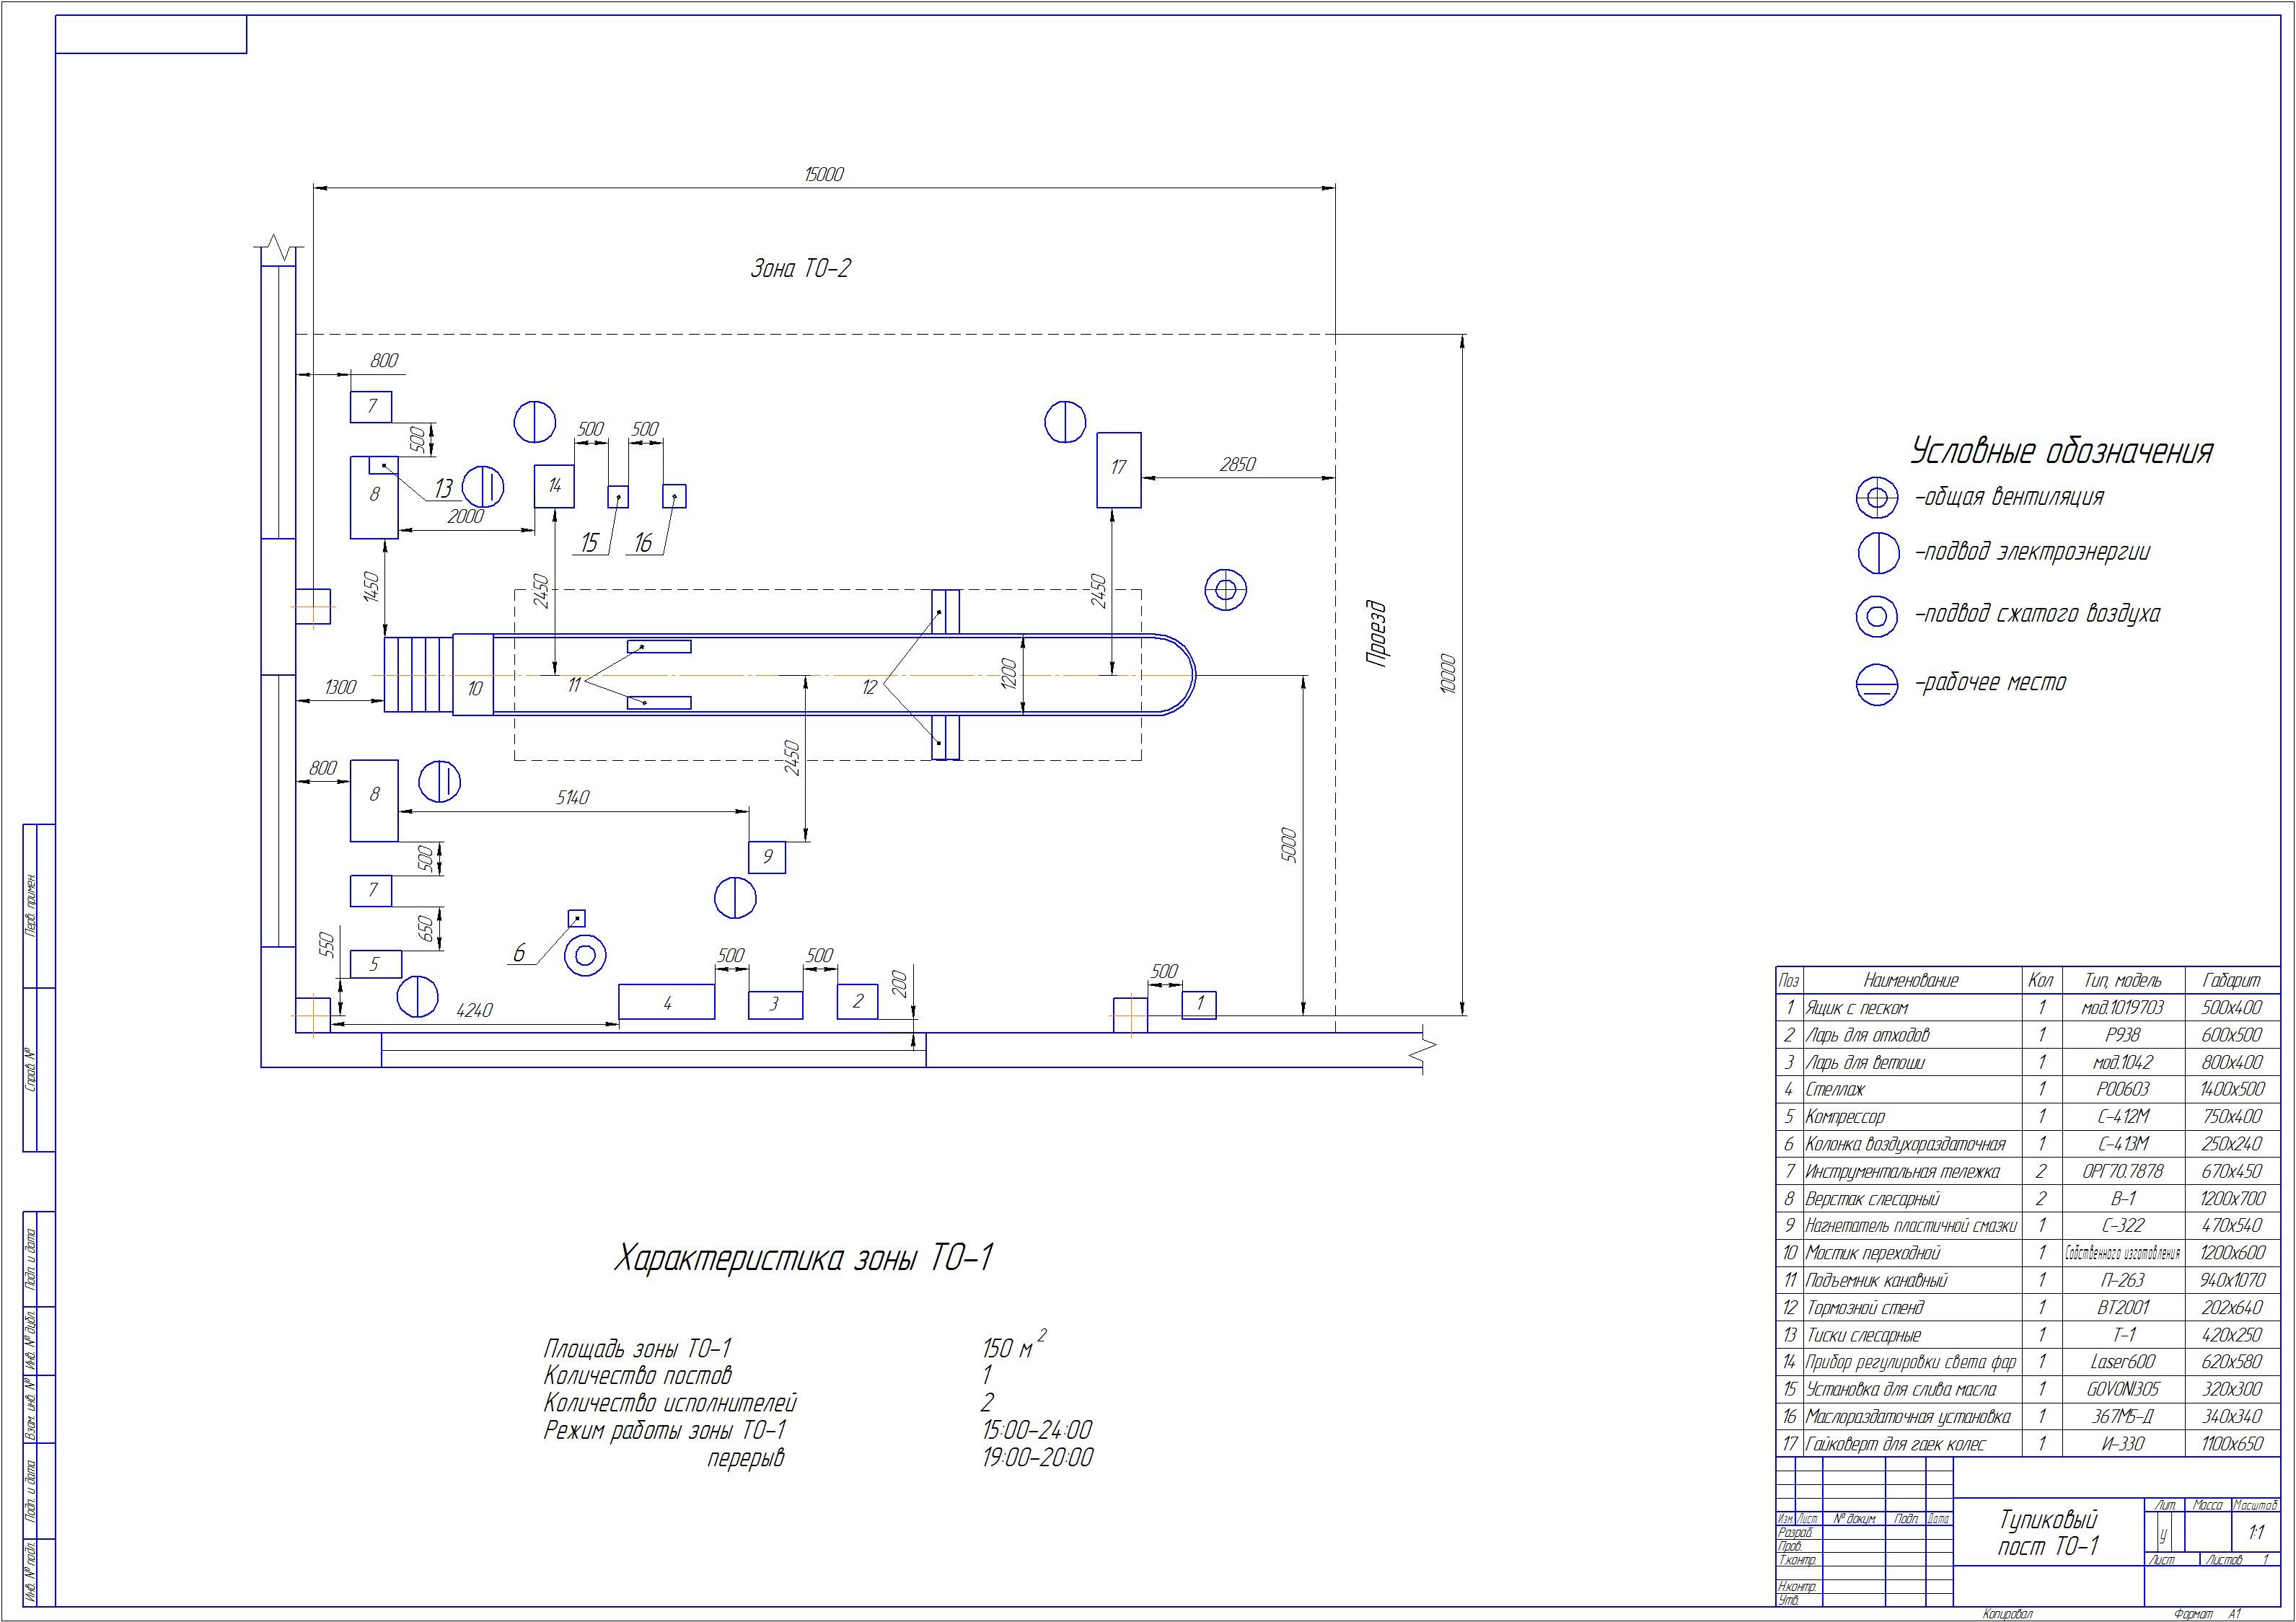Click the general ventilation legend symbol
2296x1622 pixels.
coord(1877,497)
